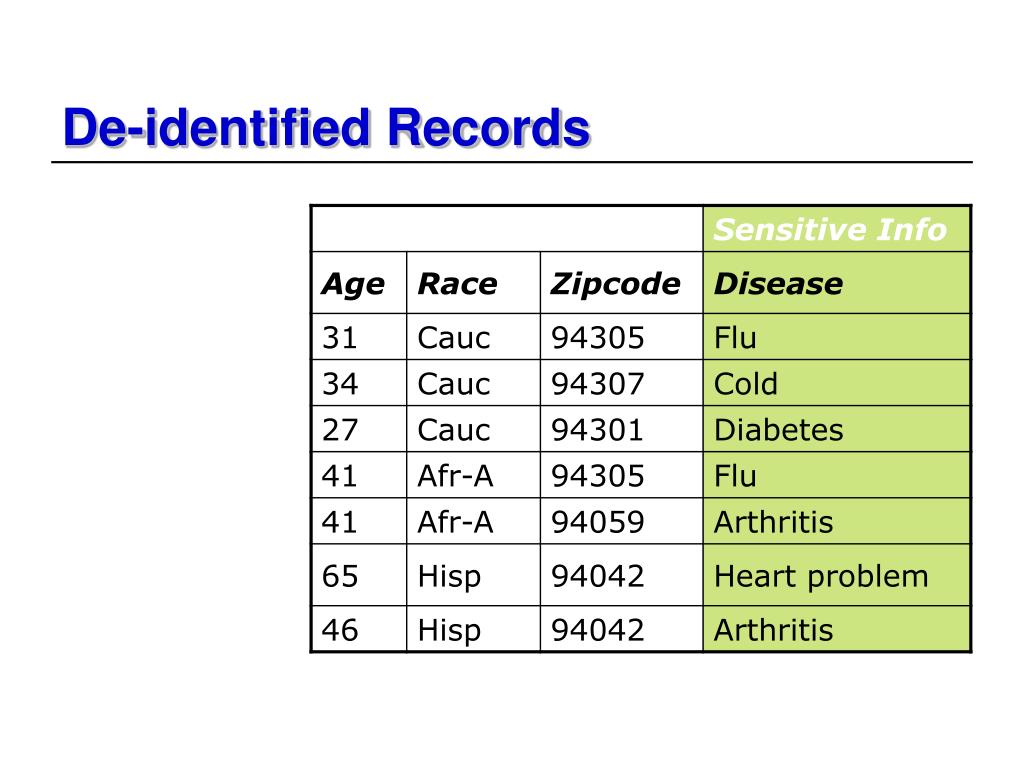Image resolution: width=1024 pixels, height=768 pixels.
Task: Select zipcode cell 94301
Action: (x=622, y=429)
